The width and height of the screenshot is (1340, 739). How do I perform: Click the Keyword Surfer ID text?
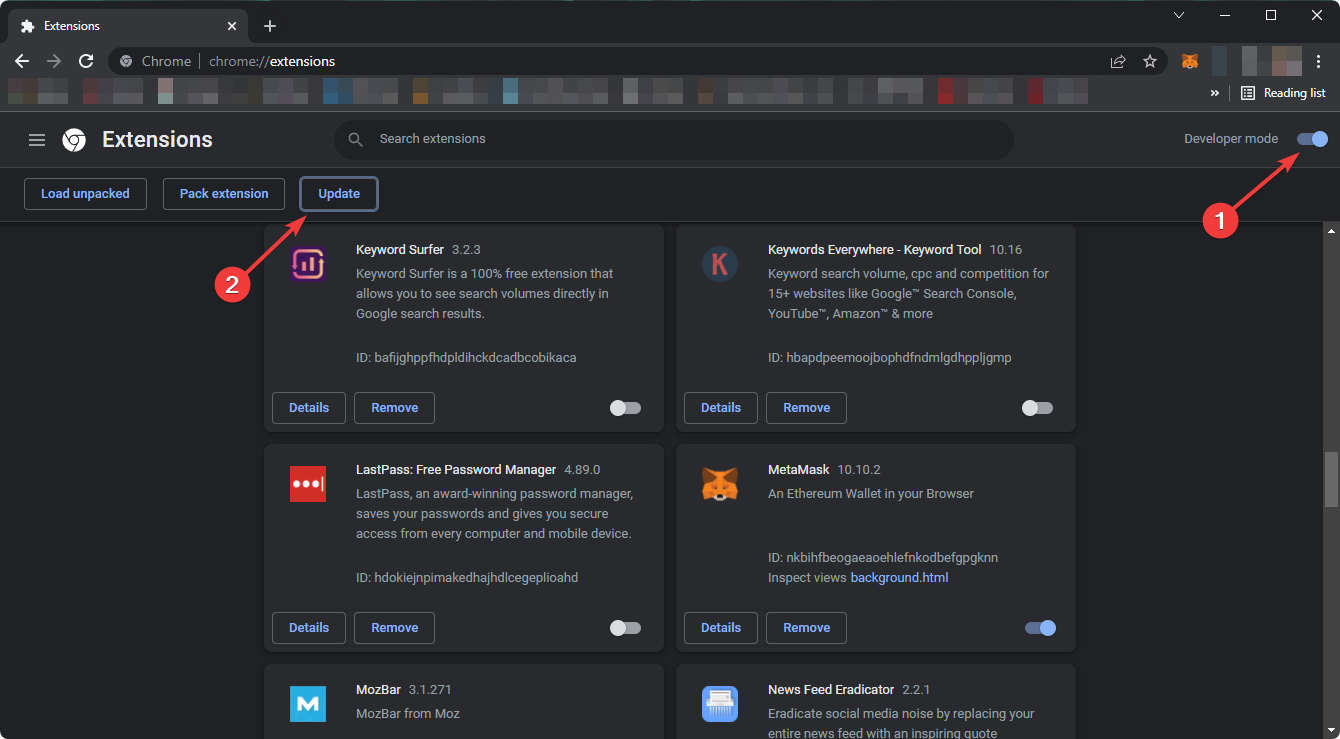pos(466,358)
